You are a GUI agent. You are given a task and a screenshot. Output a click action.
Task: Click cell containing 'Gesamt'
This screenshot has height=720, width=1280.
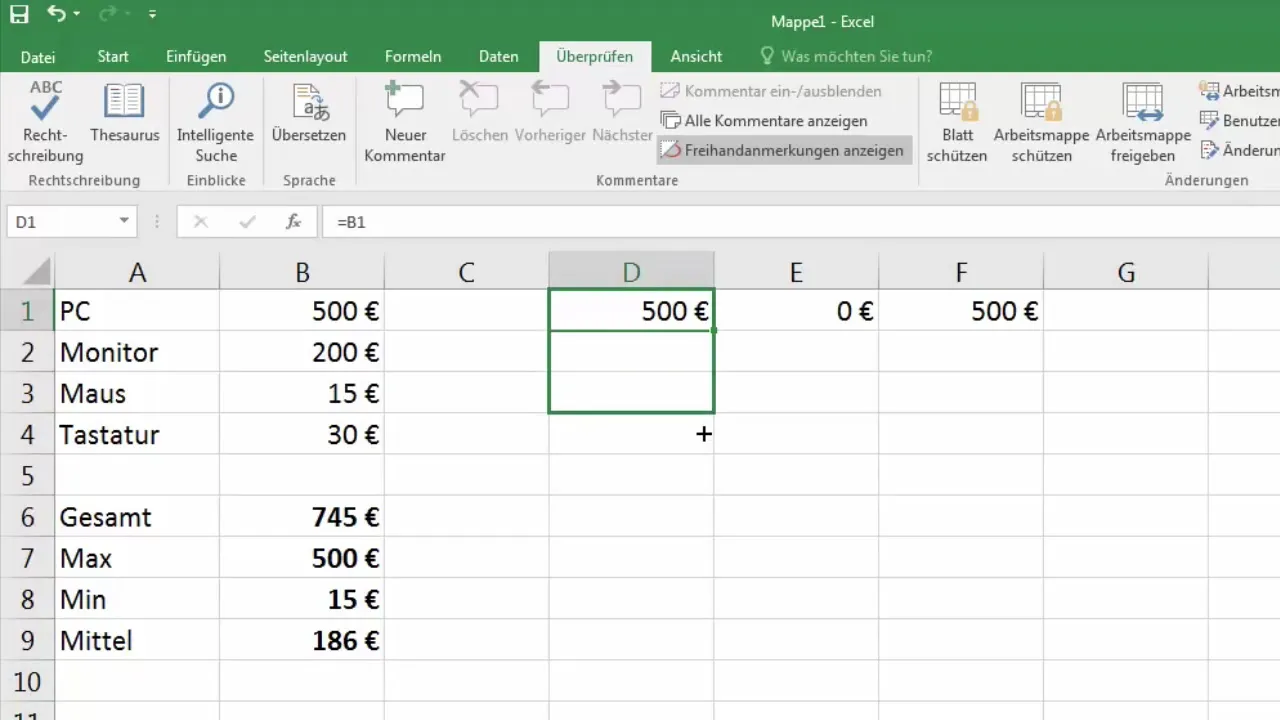point(137,517)
